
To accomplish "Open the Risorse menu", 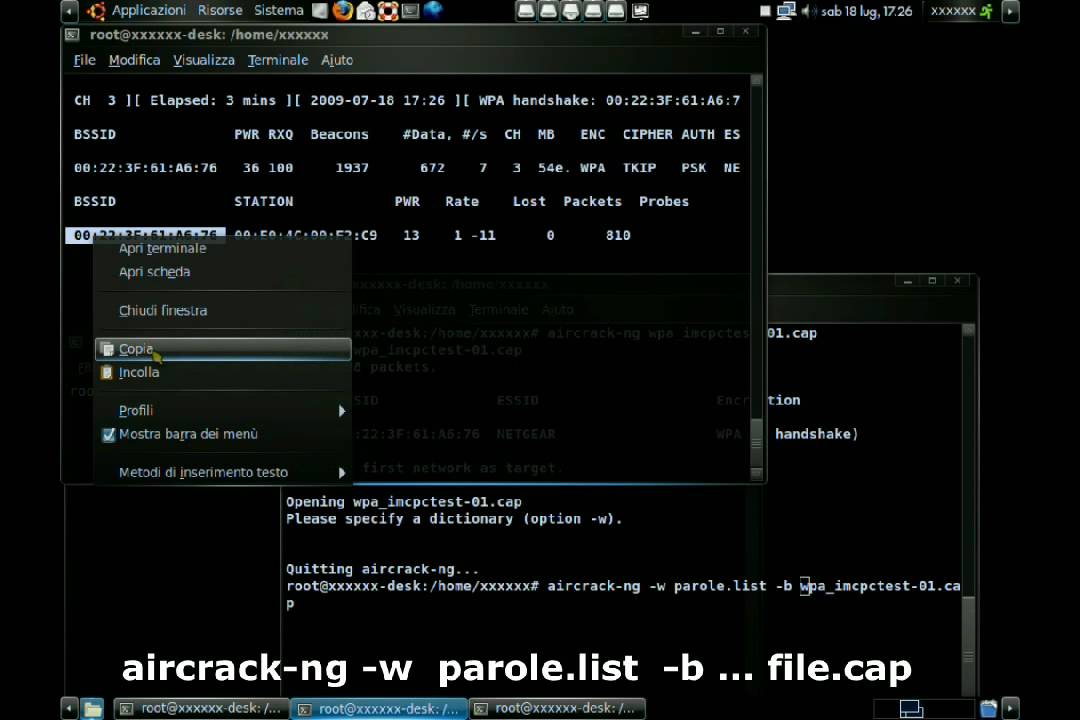I will (x=220, y=10).
